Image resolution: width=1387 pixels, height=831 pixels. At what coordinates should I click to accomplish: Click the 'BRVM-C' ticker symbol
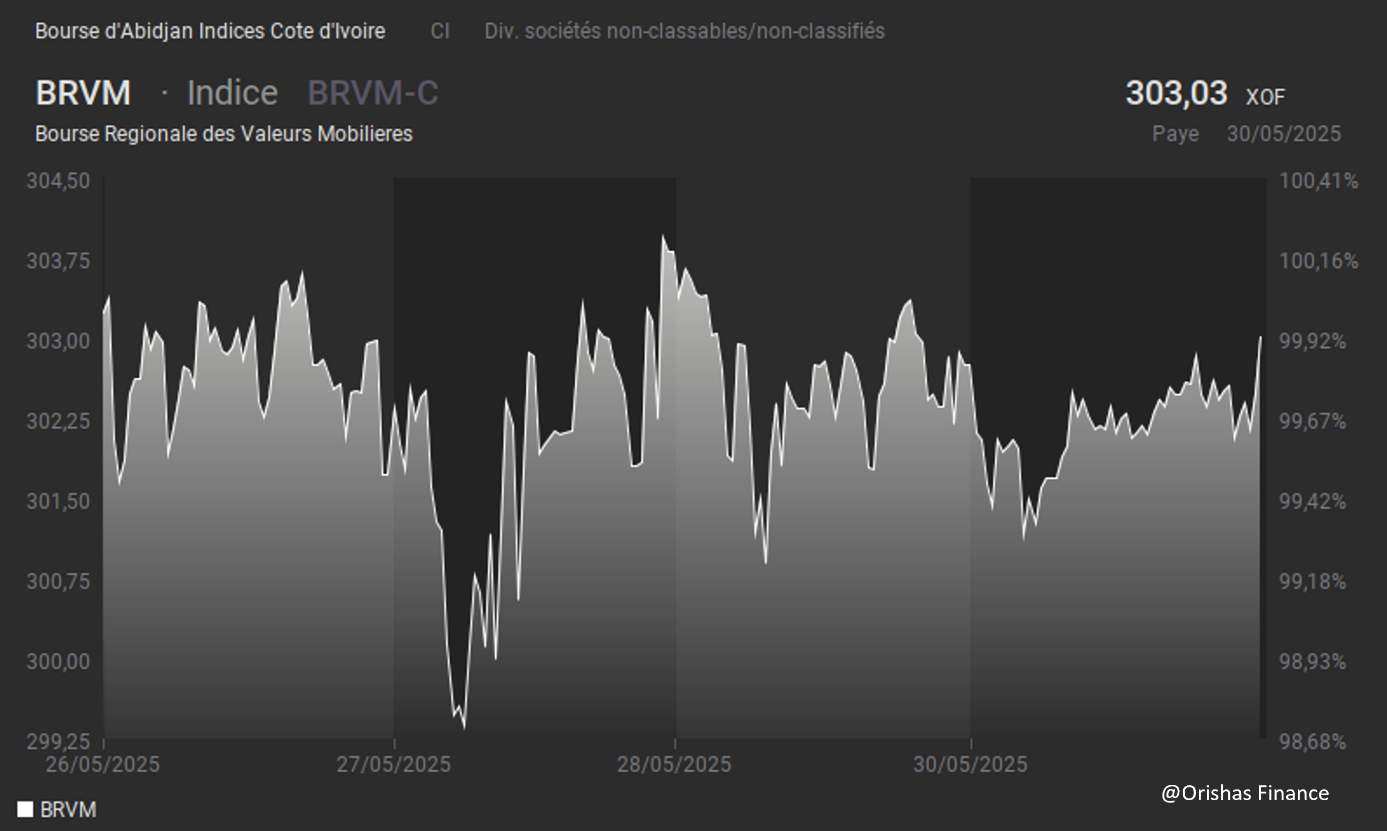tap(373, 93)
